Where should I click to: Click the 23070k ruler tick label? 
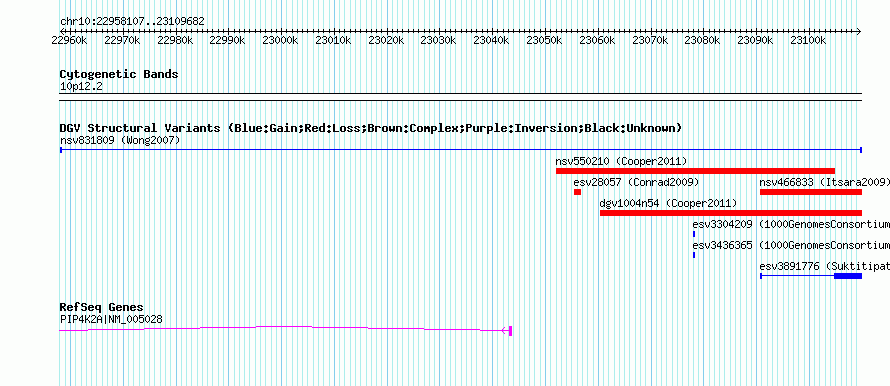point(650,40)
